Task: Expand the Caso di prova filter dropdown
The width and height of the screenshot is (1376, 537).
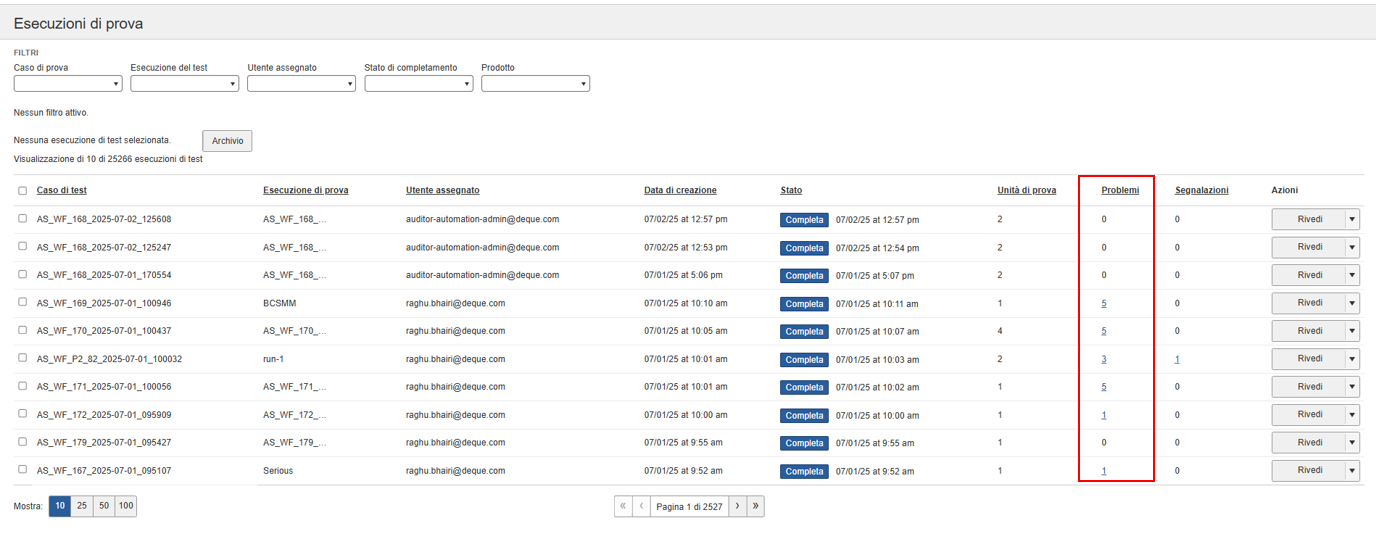Action: pos(68,84)
